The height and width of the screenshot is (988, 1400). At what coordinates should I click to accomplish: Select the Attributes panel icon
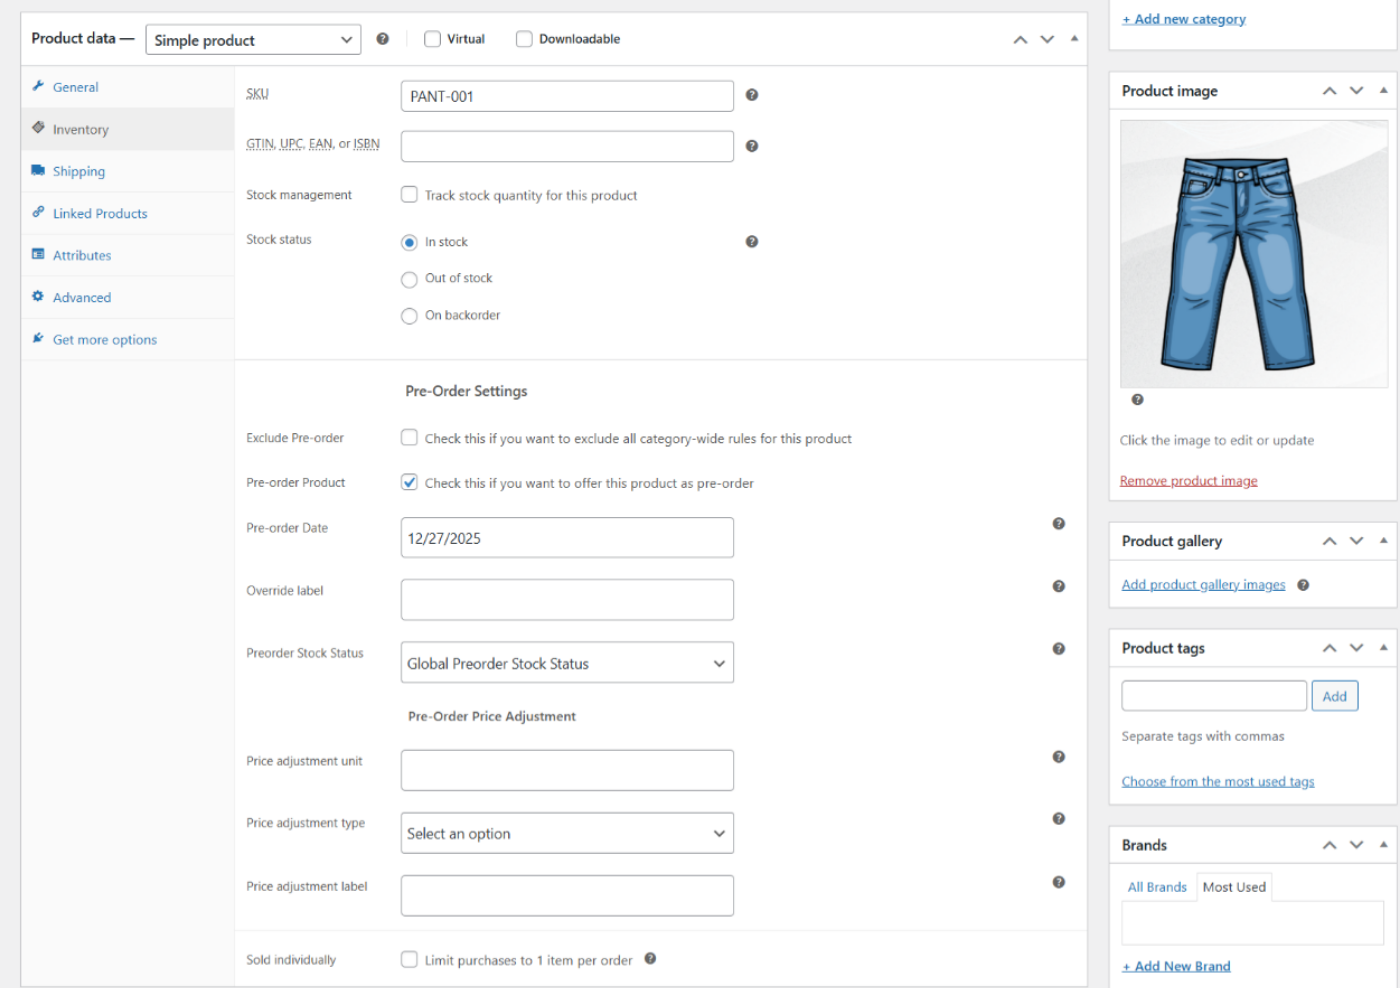[x=37, y=255]
